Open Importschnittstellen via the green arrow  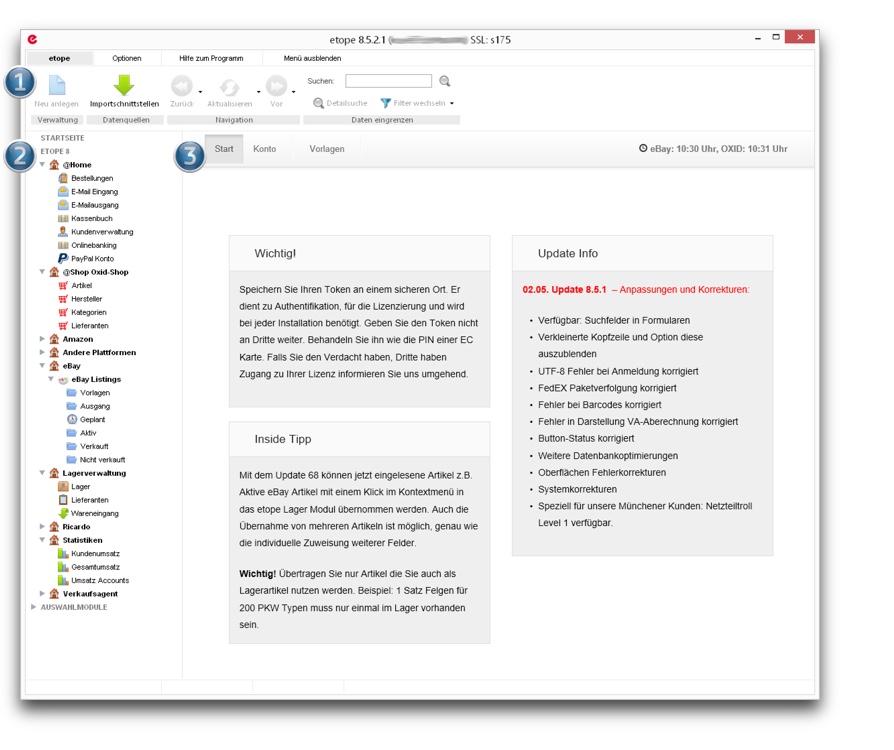124,86
